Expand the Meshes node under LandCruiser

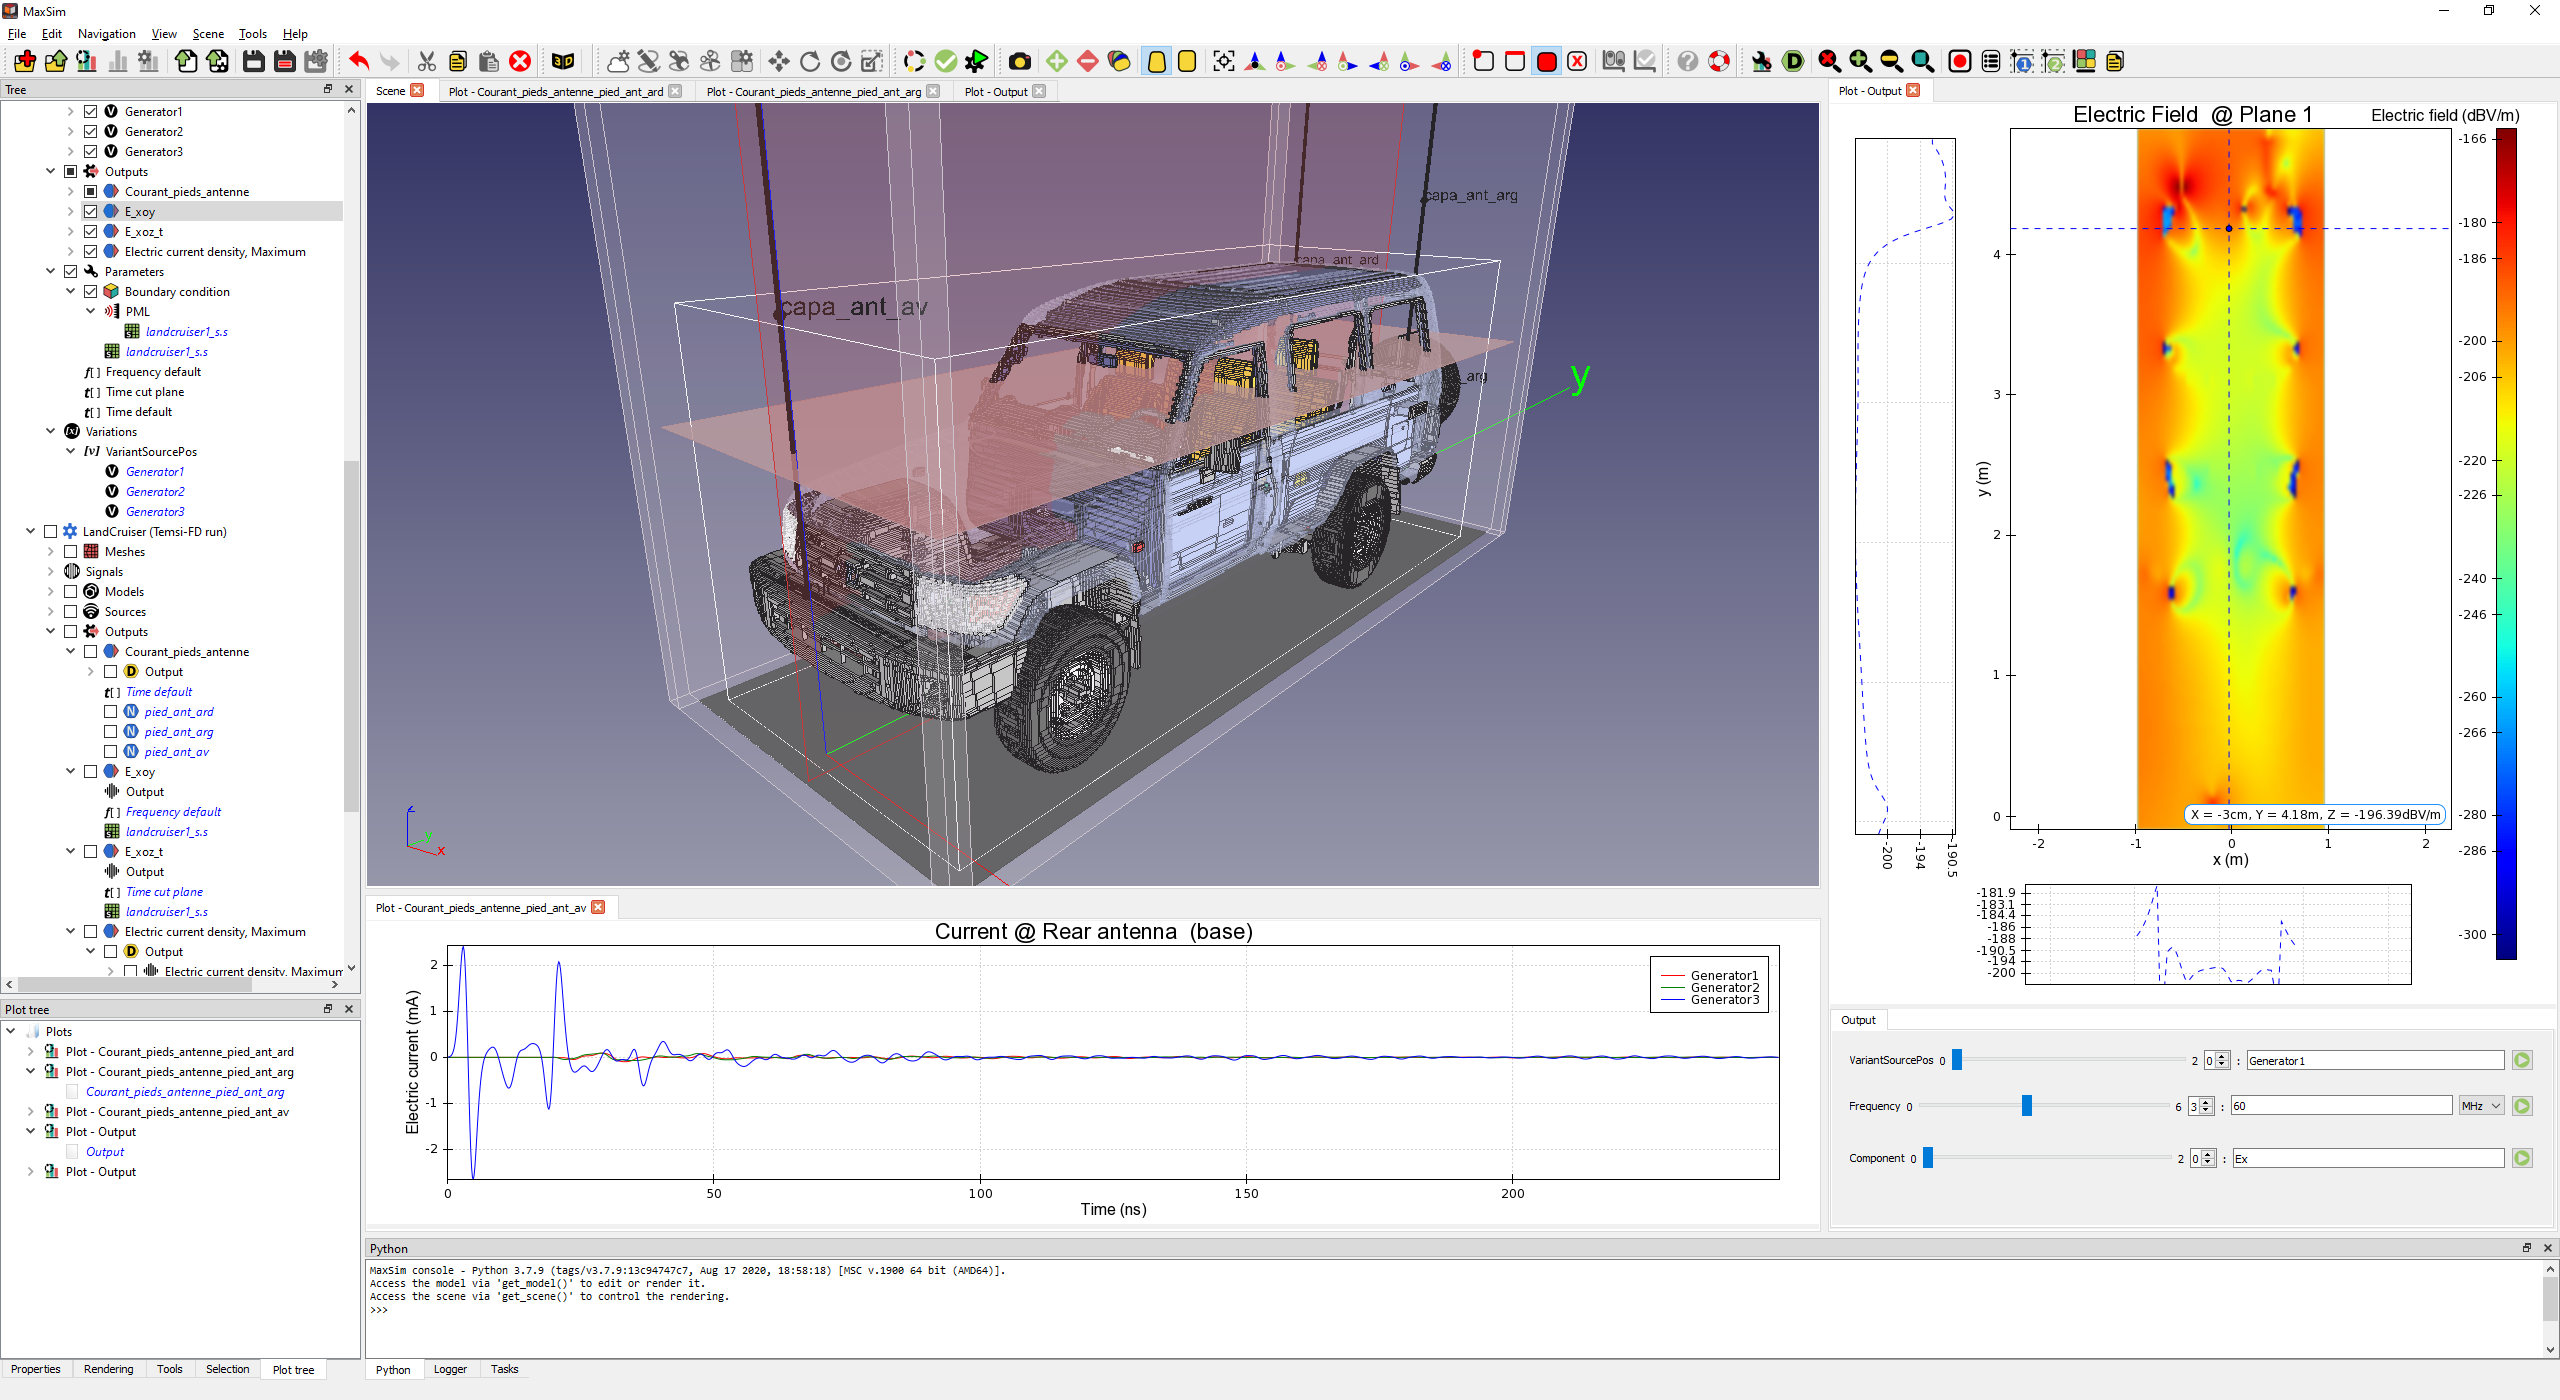[x=51, y=552]
